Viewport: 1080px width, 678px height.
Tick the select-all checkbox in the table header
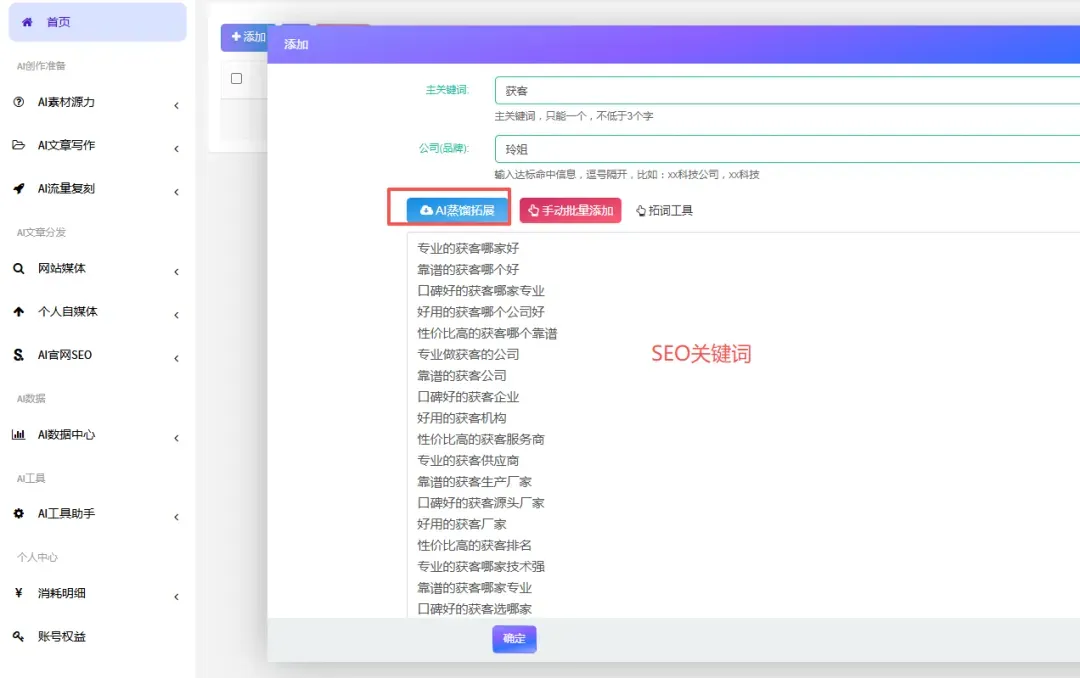point(237,79)
